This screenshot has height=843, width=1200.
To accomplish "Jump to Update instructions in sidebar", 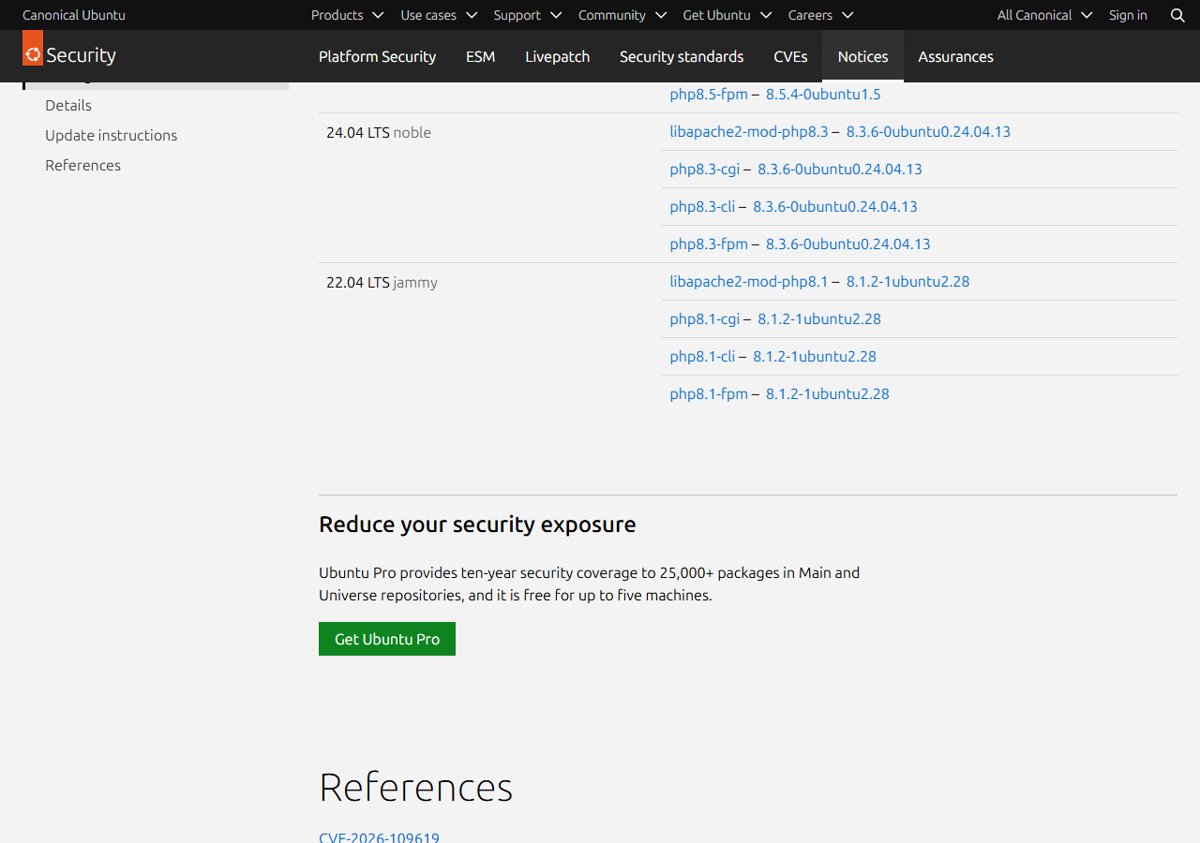I will [x=111, y=135].
